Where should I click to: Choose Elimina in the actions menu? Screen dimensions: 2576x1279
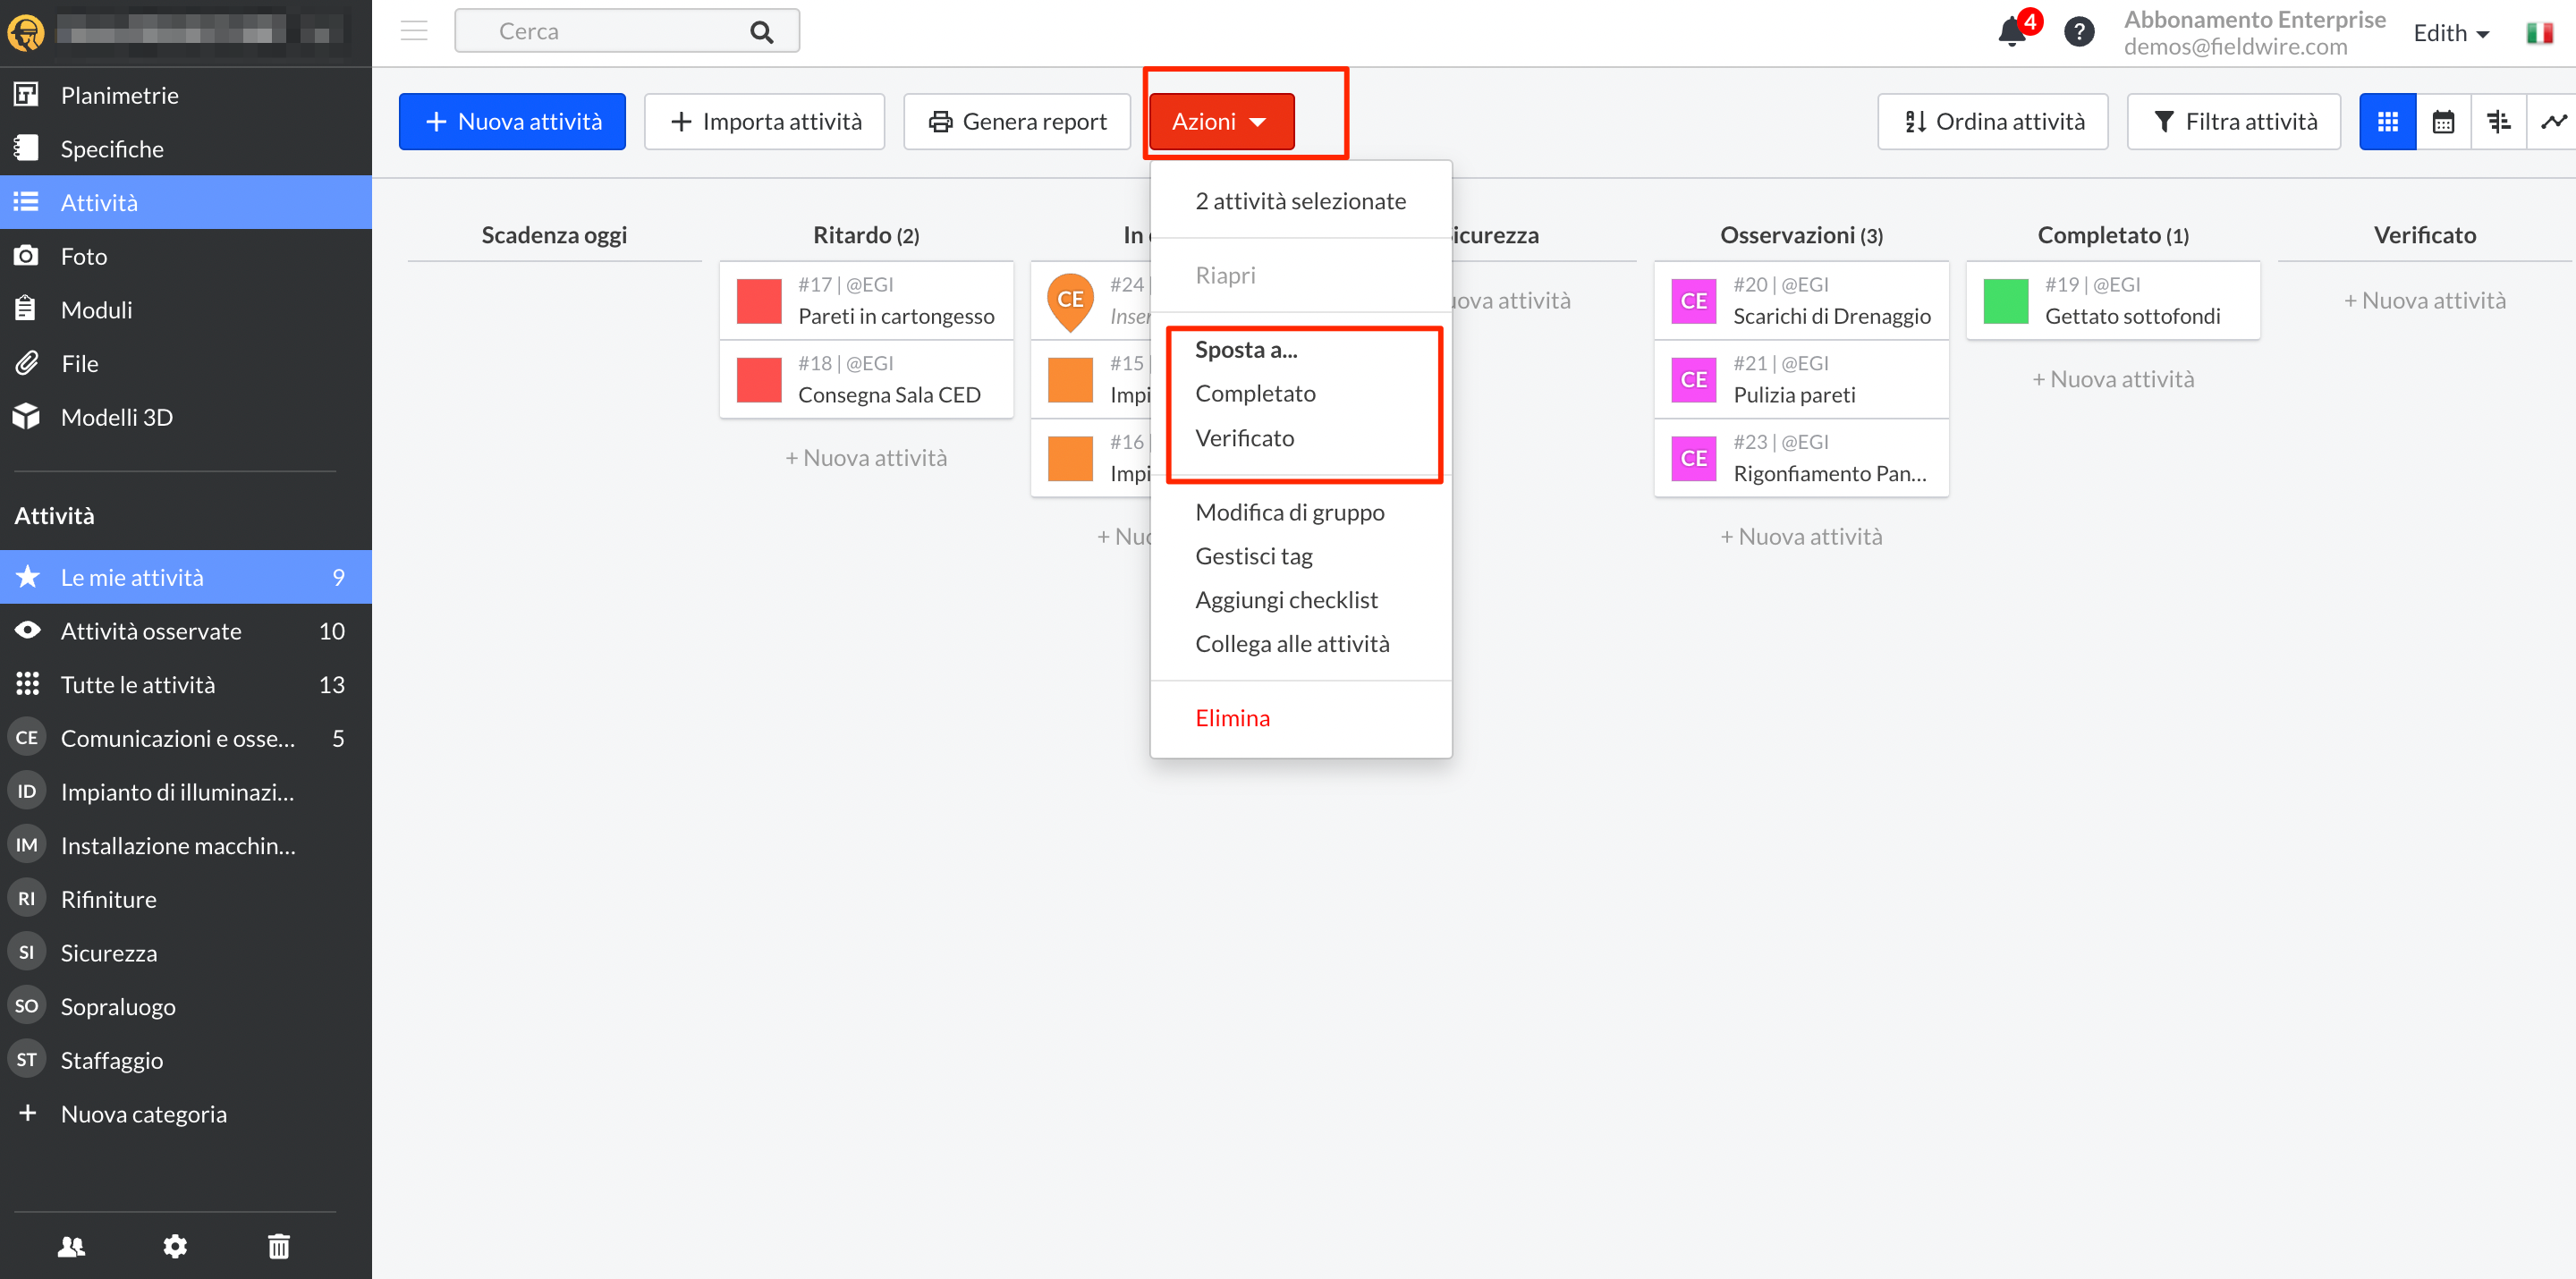(1300, 718)
